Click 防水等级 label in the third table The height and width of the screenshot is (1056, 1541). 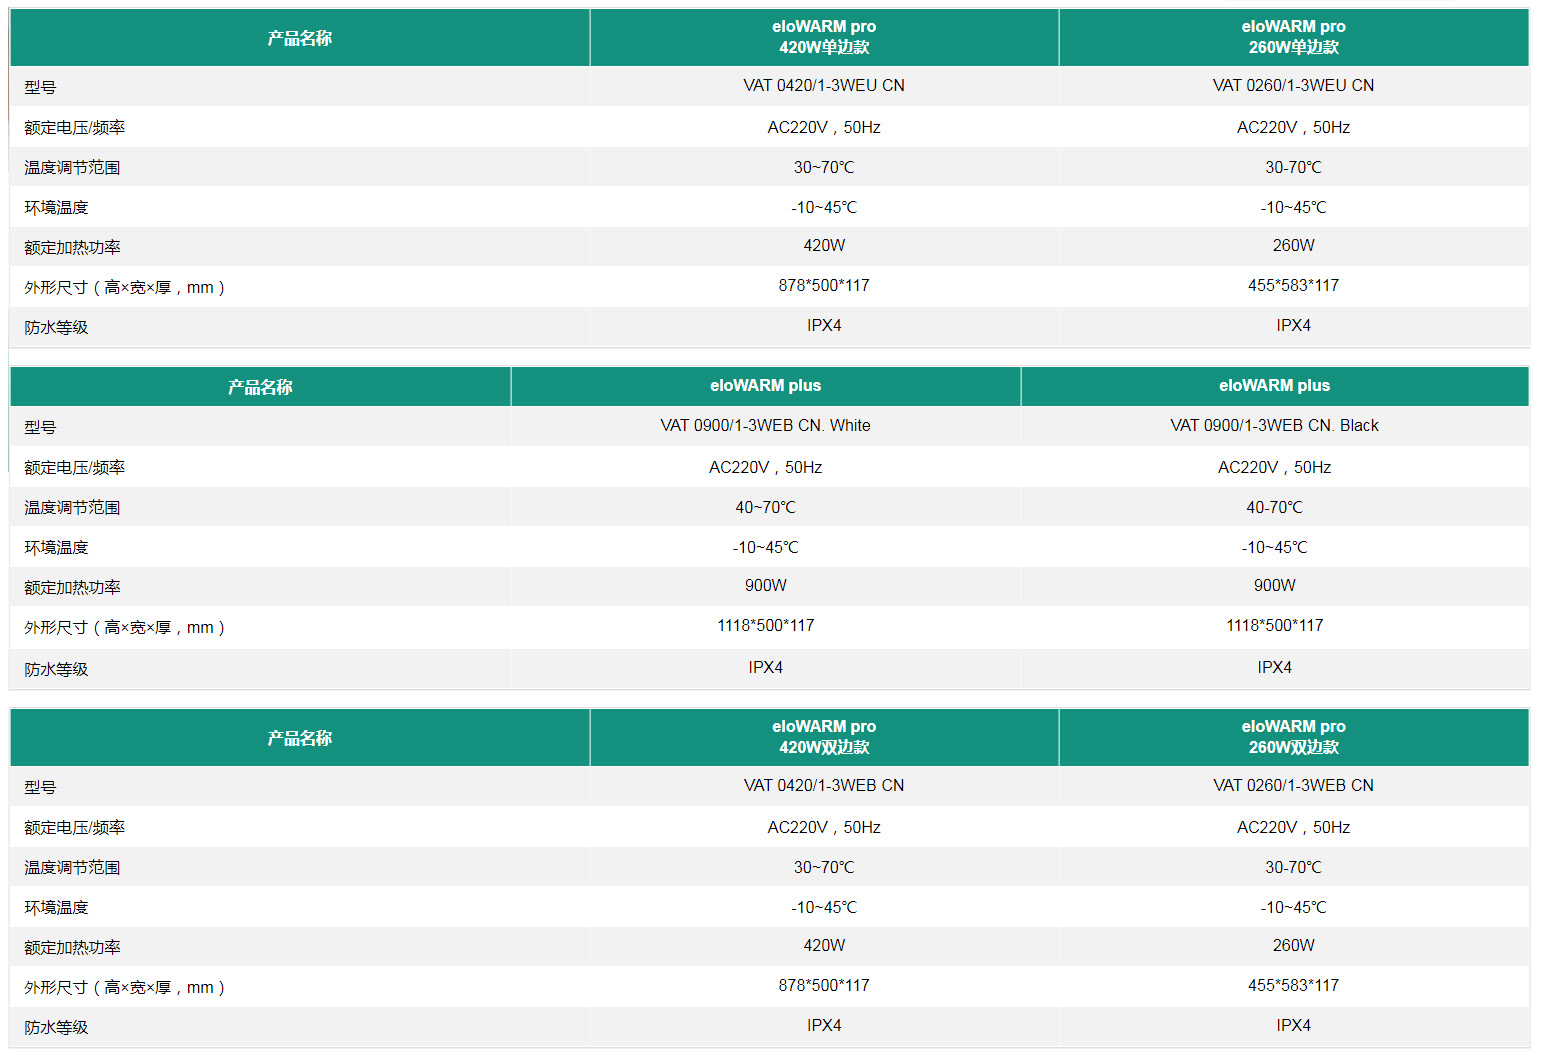[x=56, y=1028]
